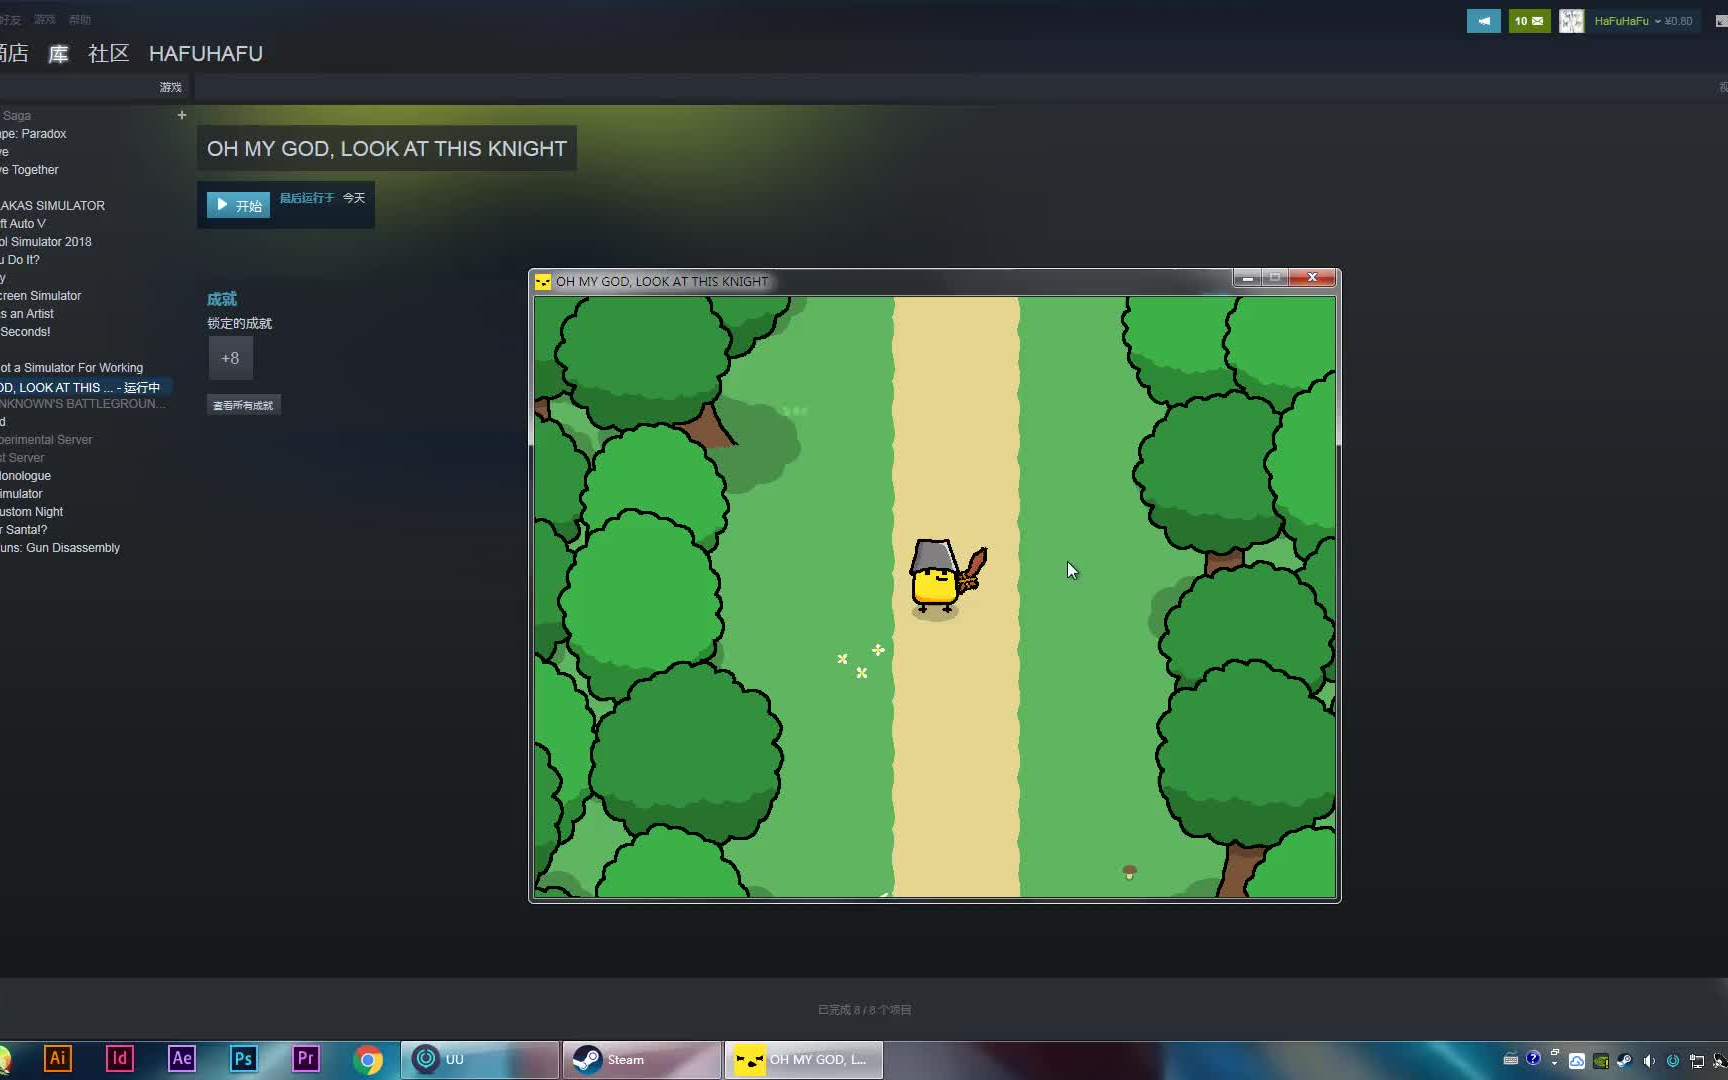Select Screen Simulator in game list
Screen dimensions: 1728x1080
point(41,295)
